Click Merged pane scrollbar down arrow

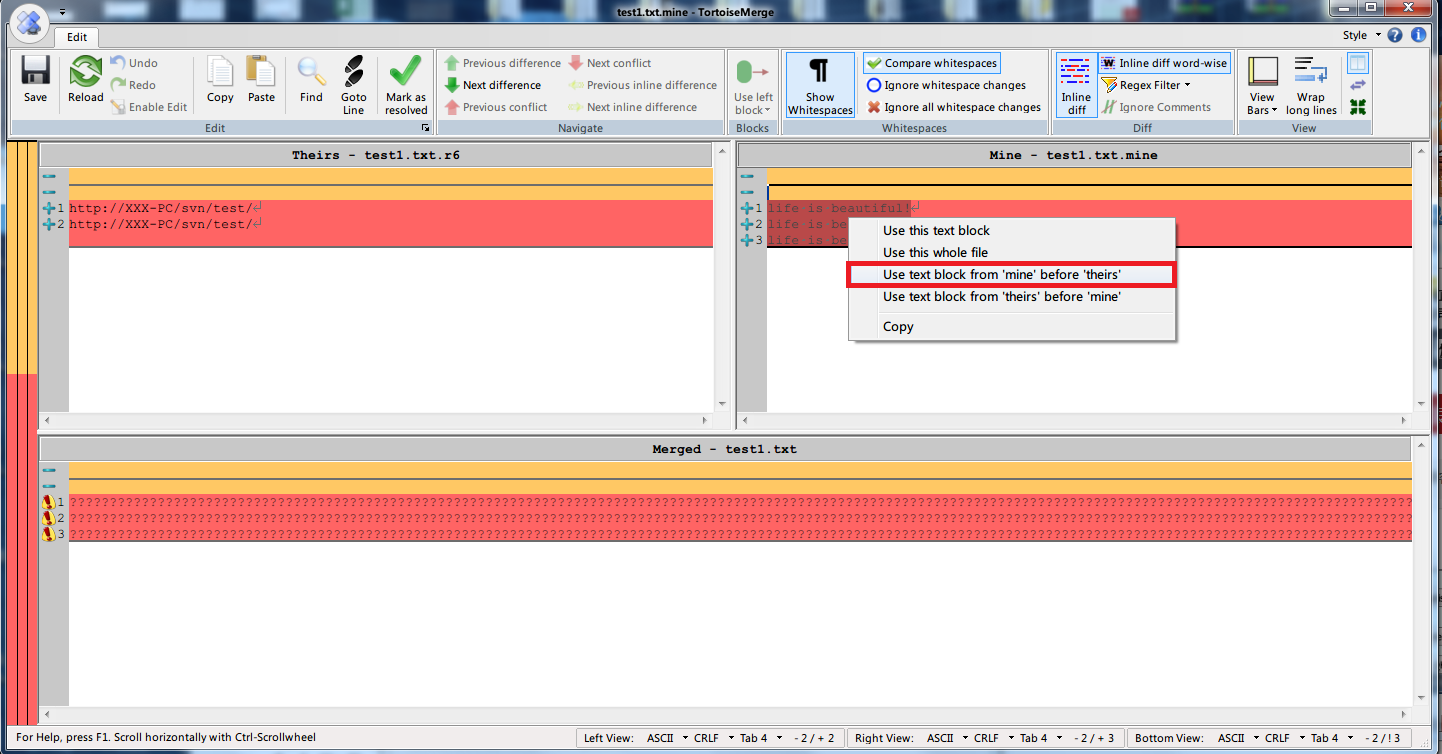1420,698
